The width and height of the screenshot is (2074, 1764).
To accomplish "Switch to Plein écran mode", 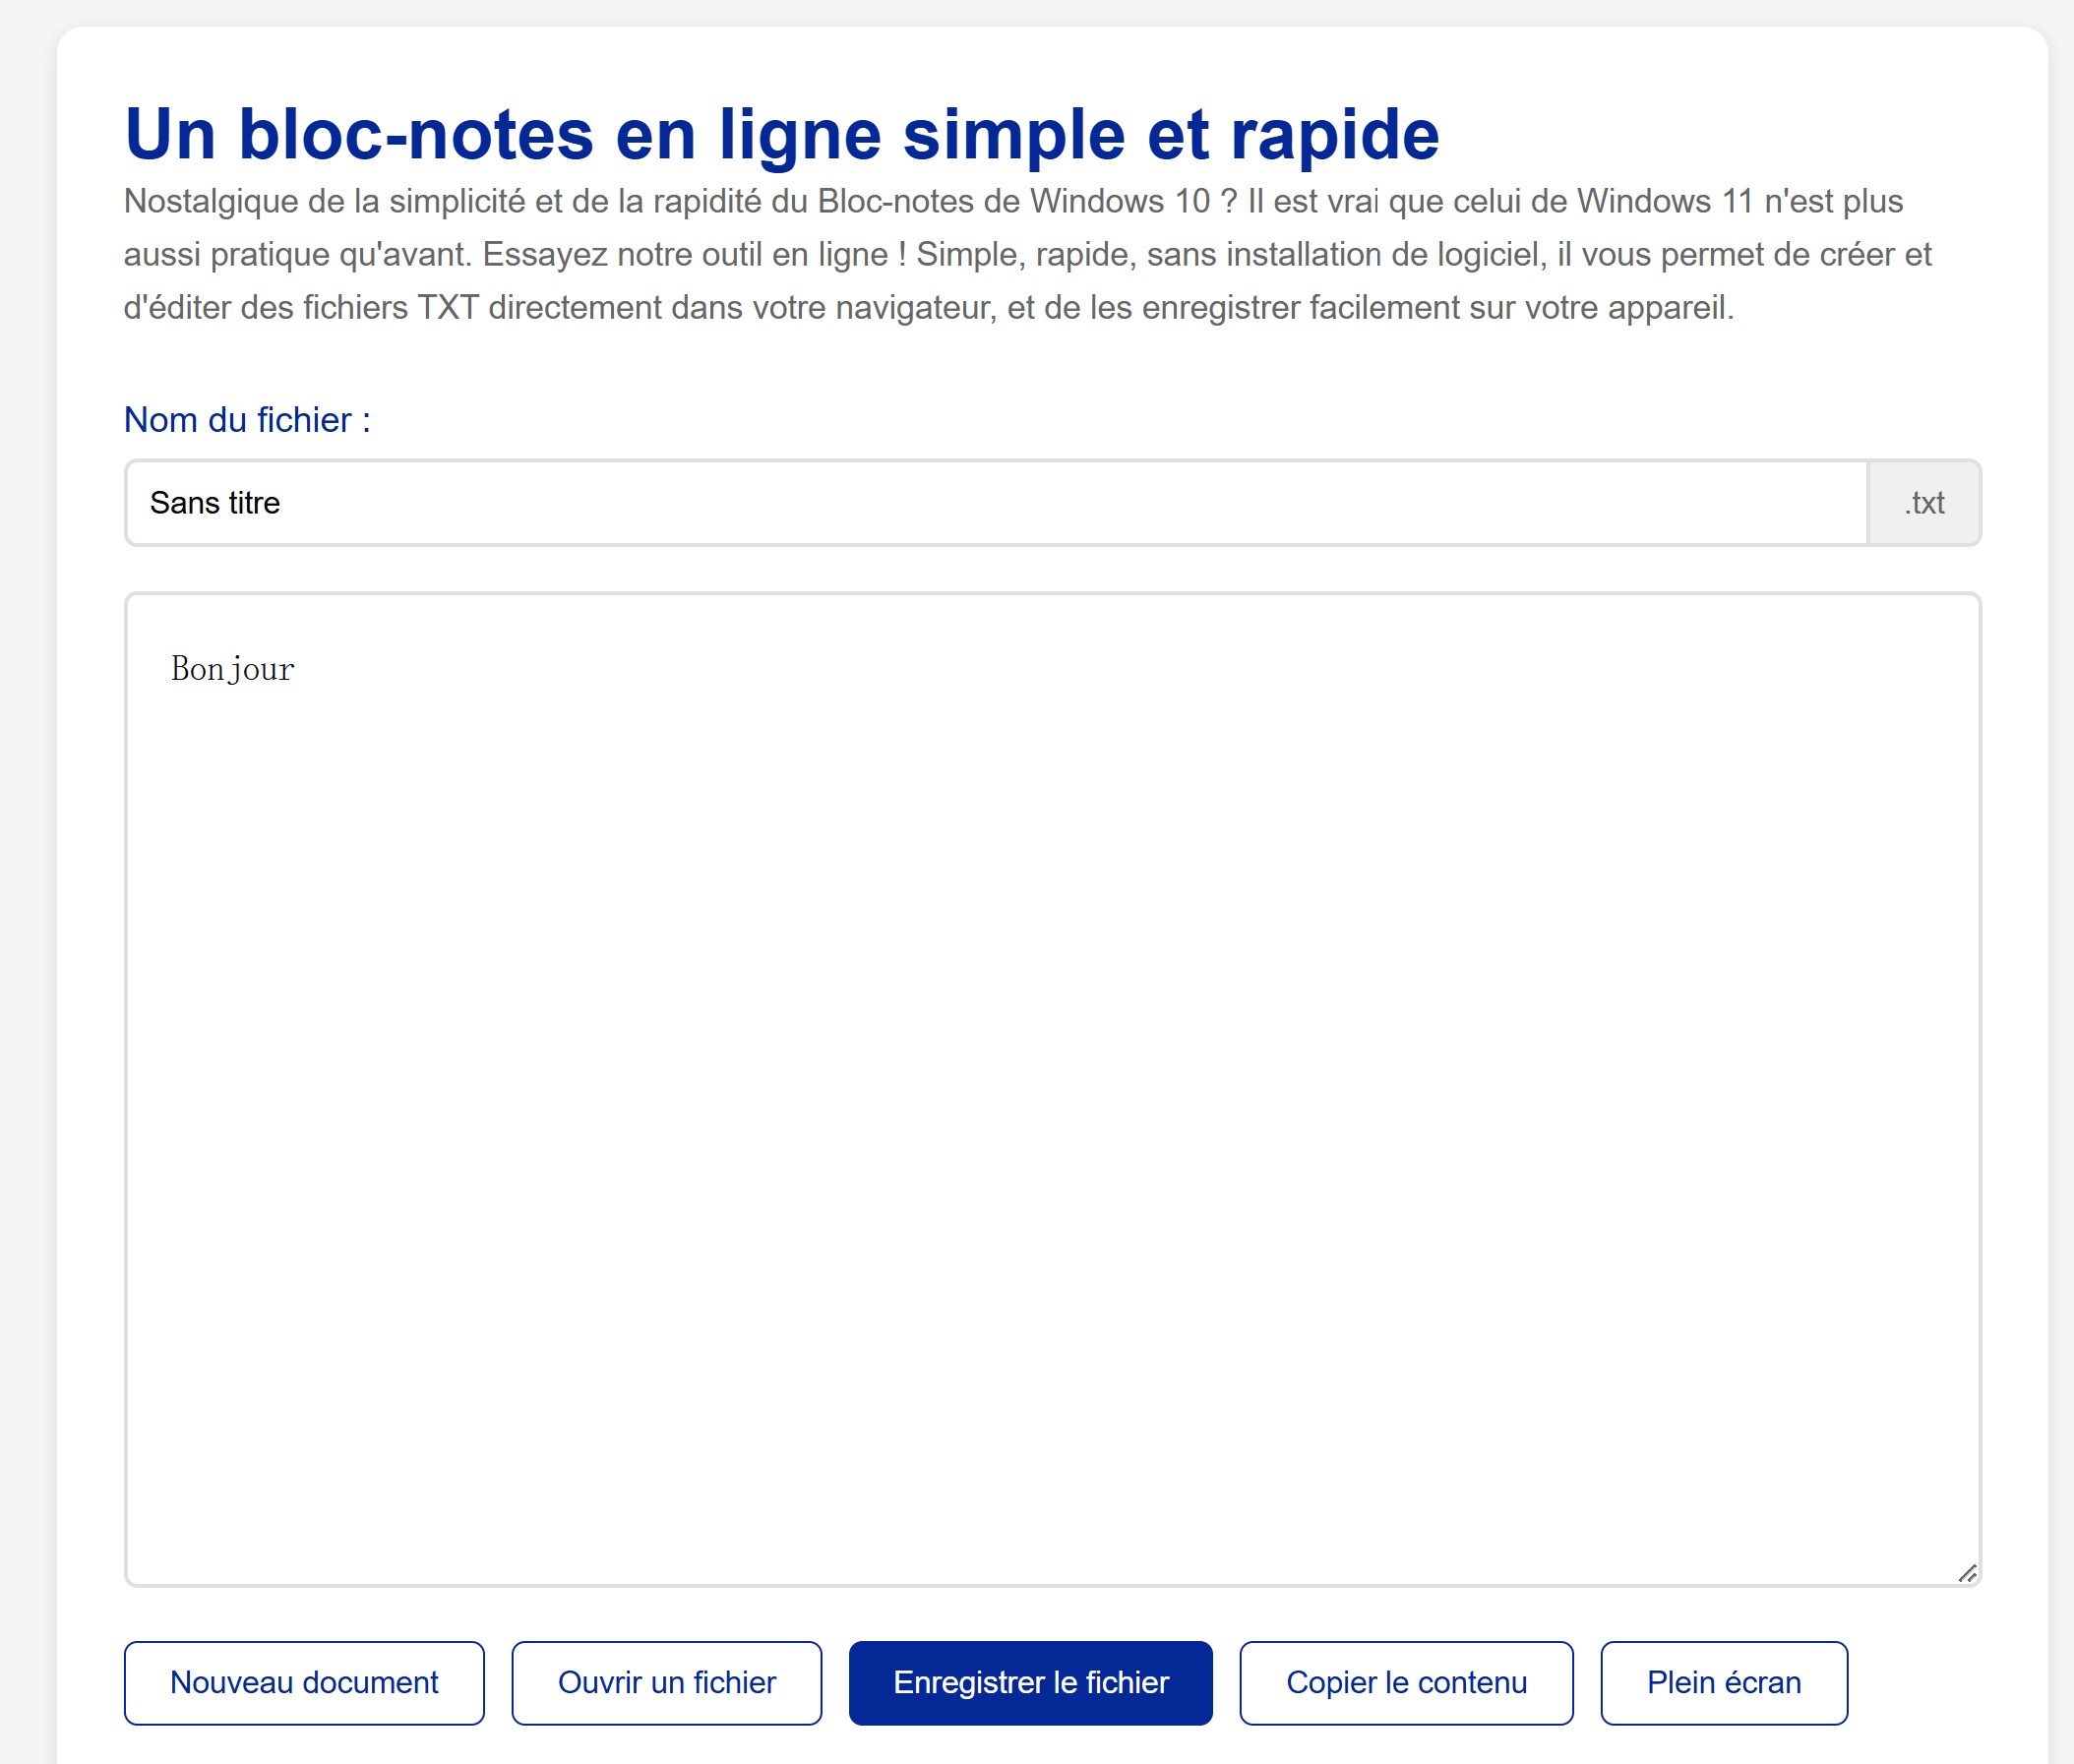I will click(x=1724, y=1683).
